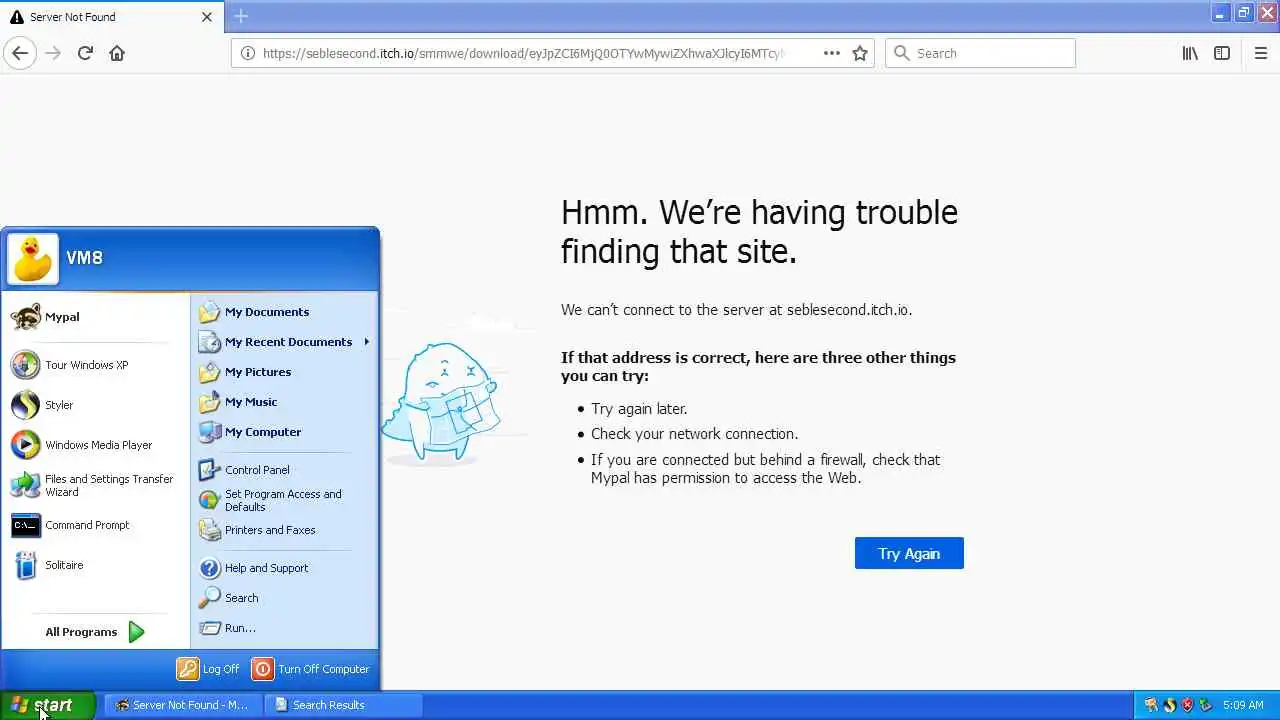This screenshot has width=1280, height=720.
Task: Close the Server Not Found tab
Action: 207,17
